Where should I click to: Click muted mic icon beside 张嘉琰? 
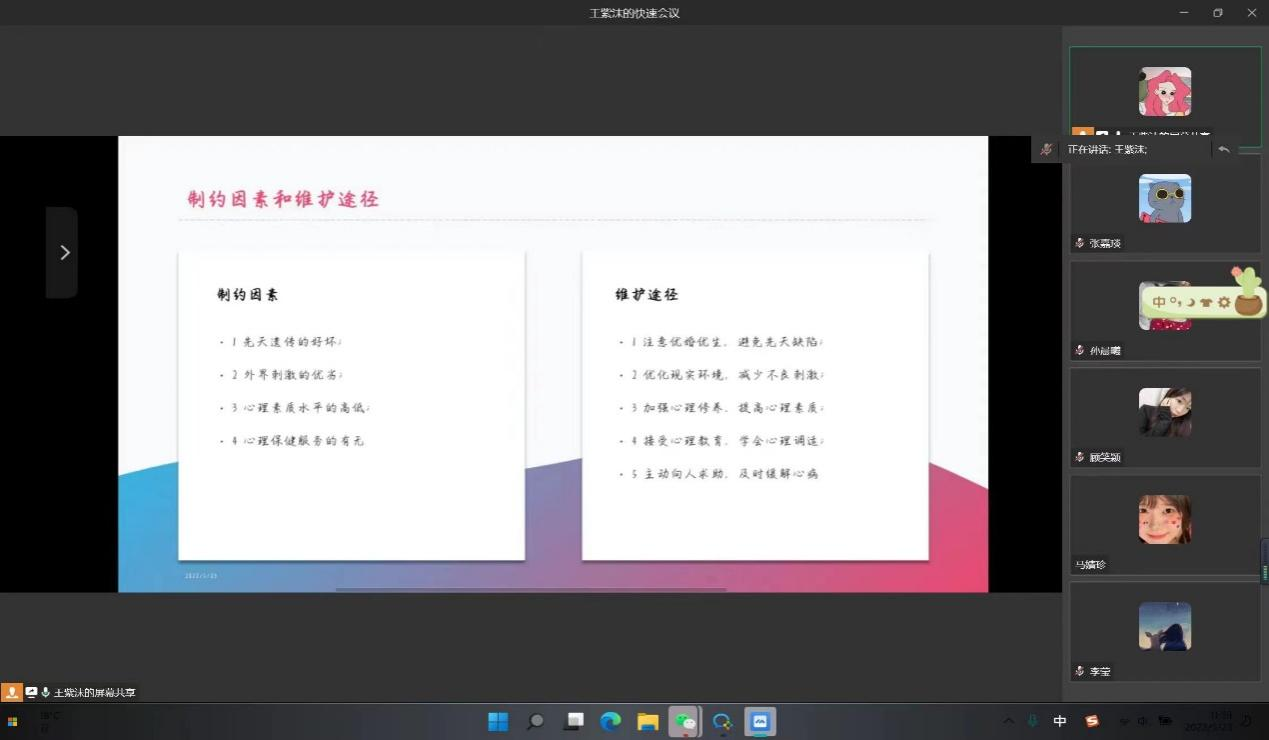click(x=1079, y=243)
